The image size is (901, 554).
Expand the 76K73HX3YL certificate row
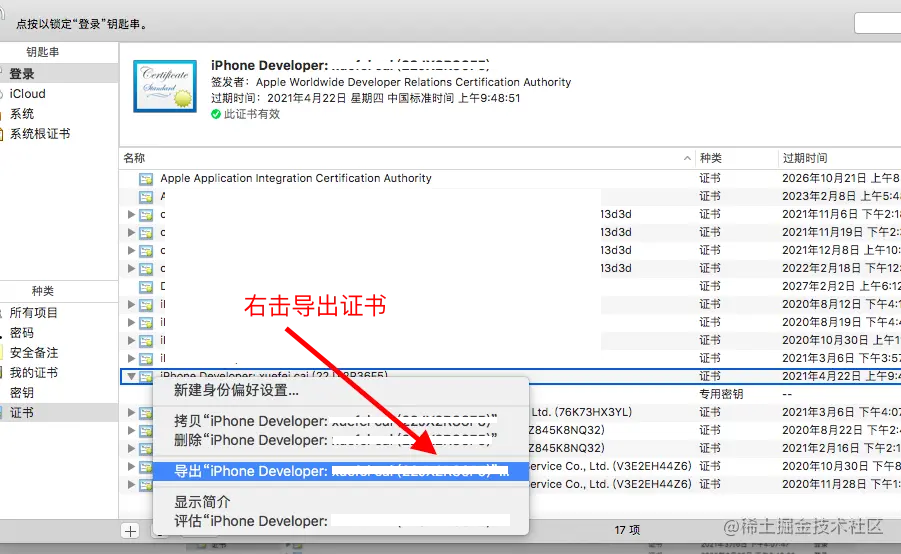(131, 413)
